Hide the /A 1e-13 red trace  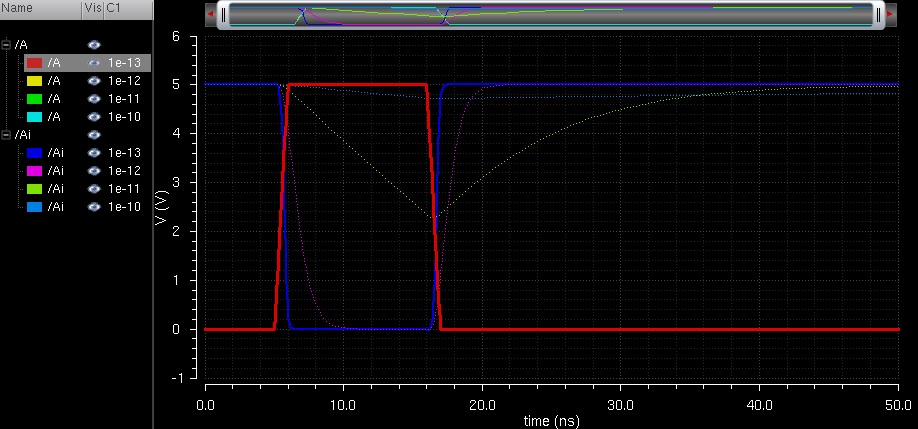(95, 62)
